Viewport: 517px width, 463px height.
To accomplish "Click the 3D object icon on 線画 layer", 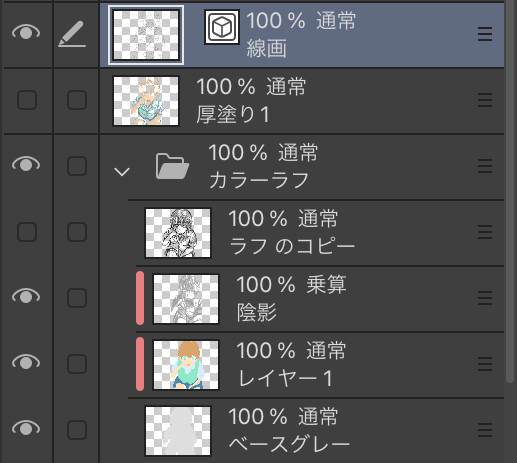I will tap(222, 27).
